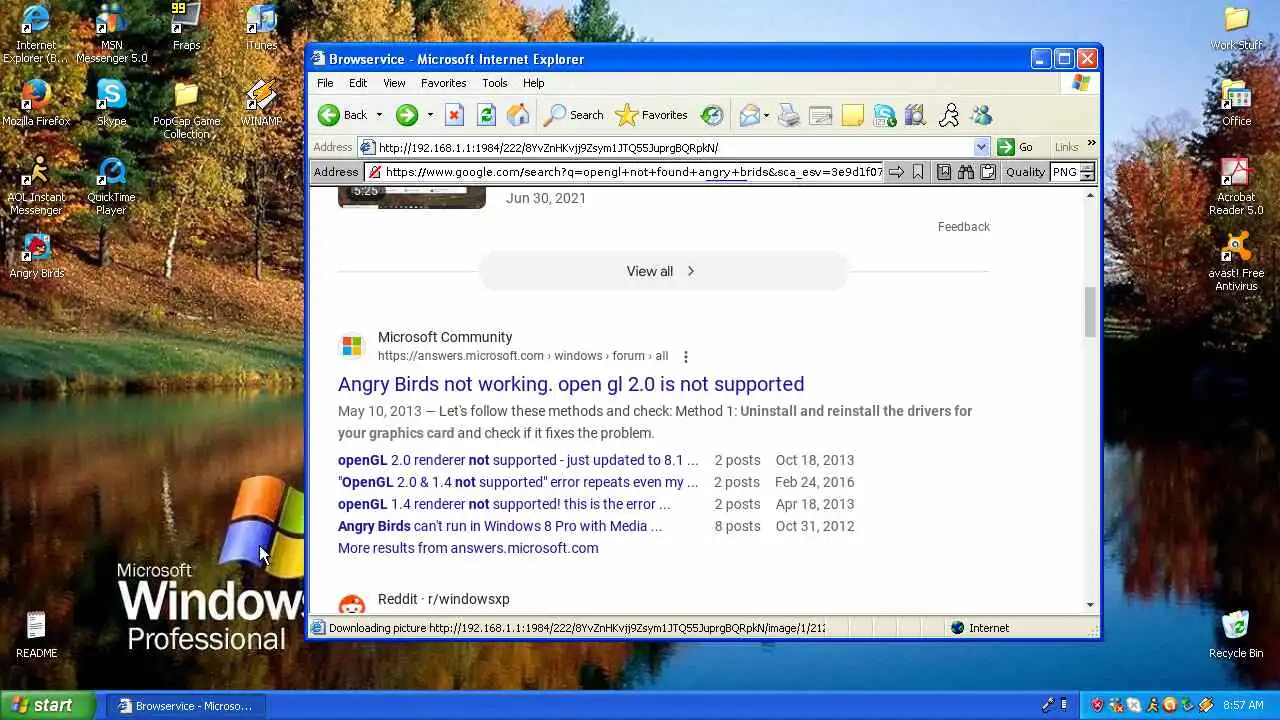Image resolution: width=1280 pixels, height=720 pixels.
Task: Click the Research books icon
Action: click(x=916, y=115)
